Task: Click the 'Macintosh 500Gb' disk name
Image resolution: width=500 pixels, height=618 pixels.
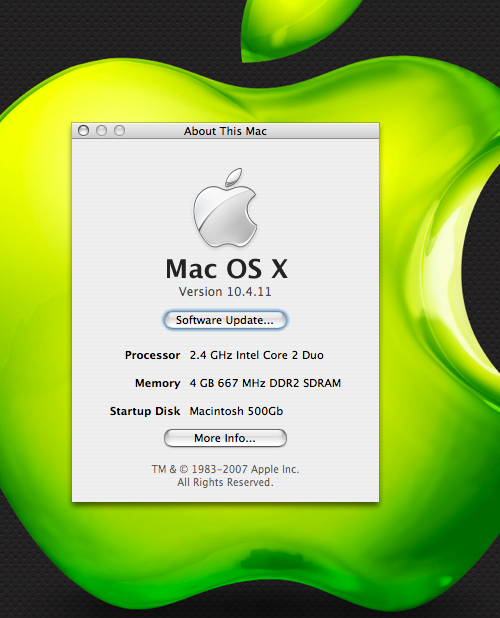Action: click(236, 411)
